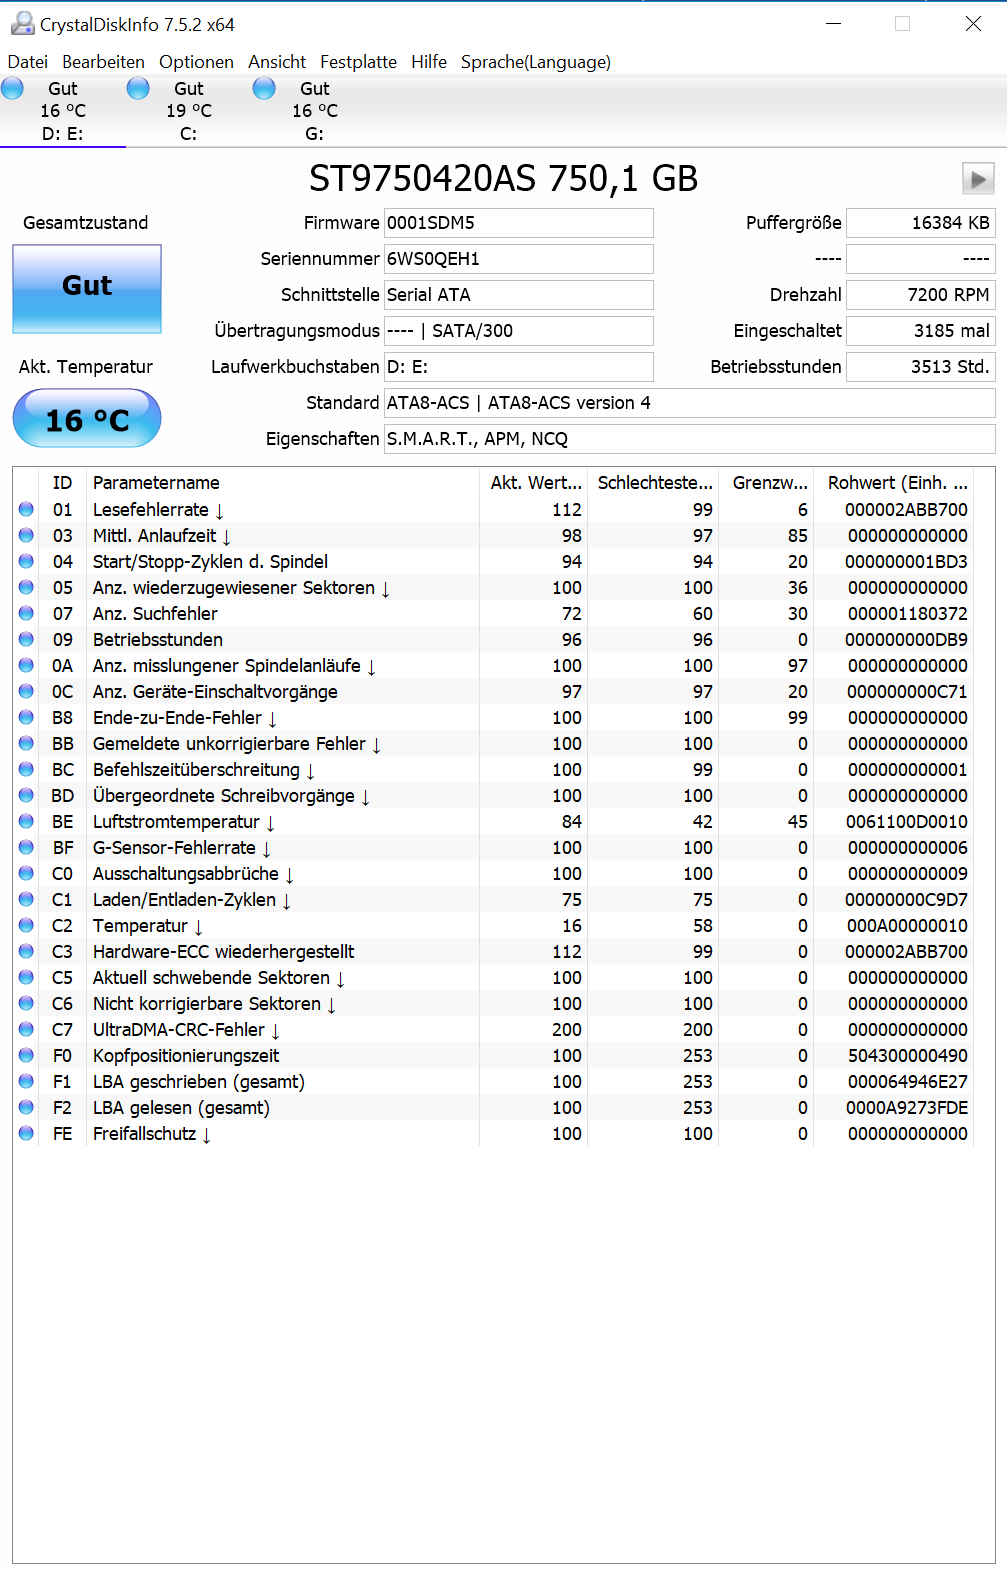Click status orb for Befehlszeitüberschreitung row
1007x1569 pixels.
pos(26,770)
